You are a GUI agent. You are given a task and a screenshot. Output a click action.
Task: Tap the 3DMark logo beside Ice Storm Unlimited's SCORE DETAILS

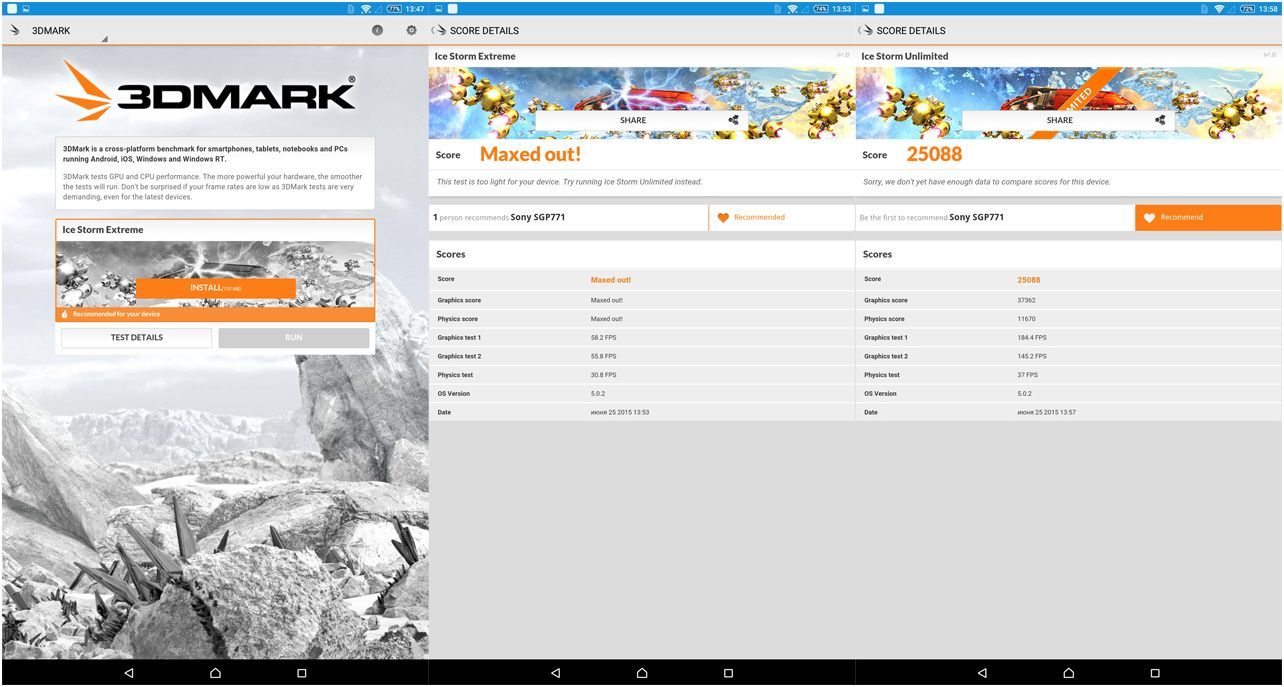coord(867,31)
